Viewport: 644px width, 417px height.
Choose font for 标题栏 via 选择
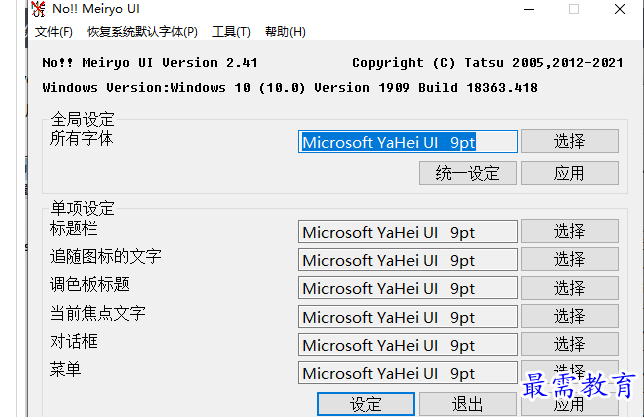pos(569,232)
